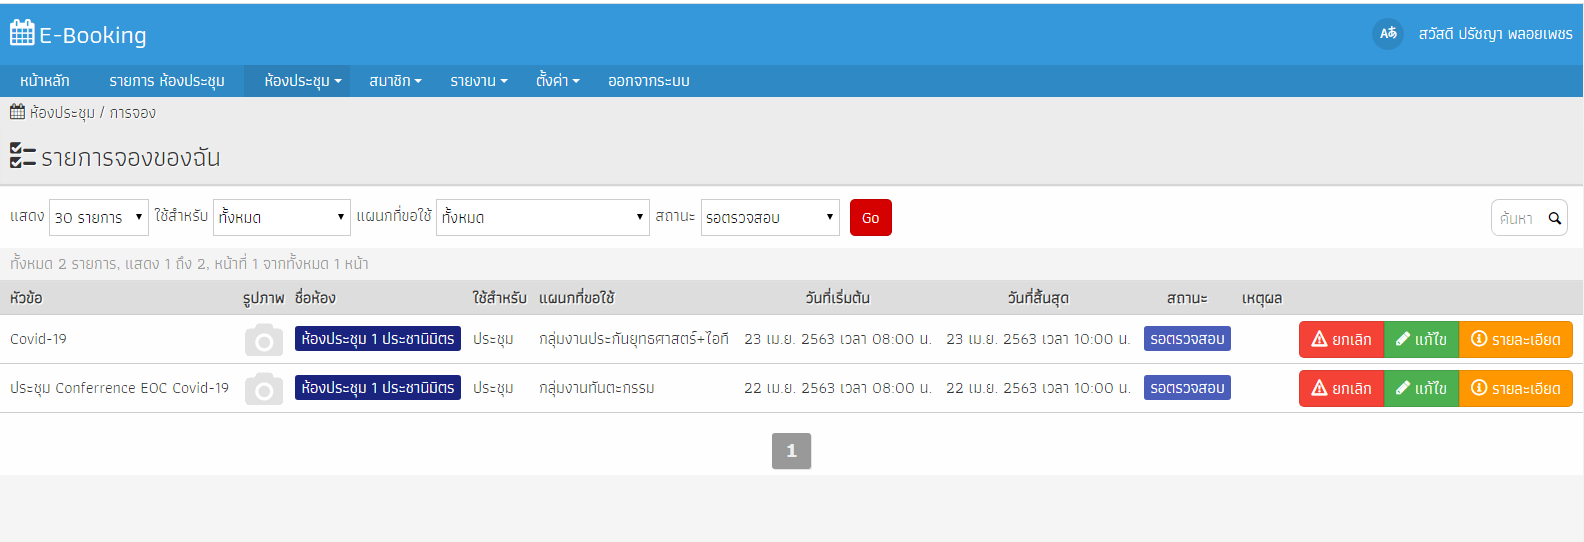Click camera image placeholder for Covid-19 row

[x=264, y=340]
